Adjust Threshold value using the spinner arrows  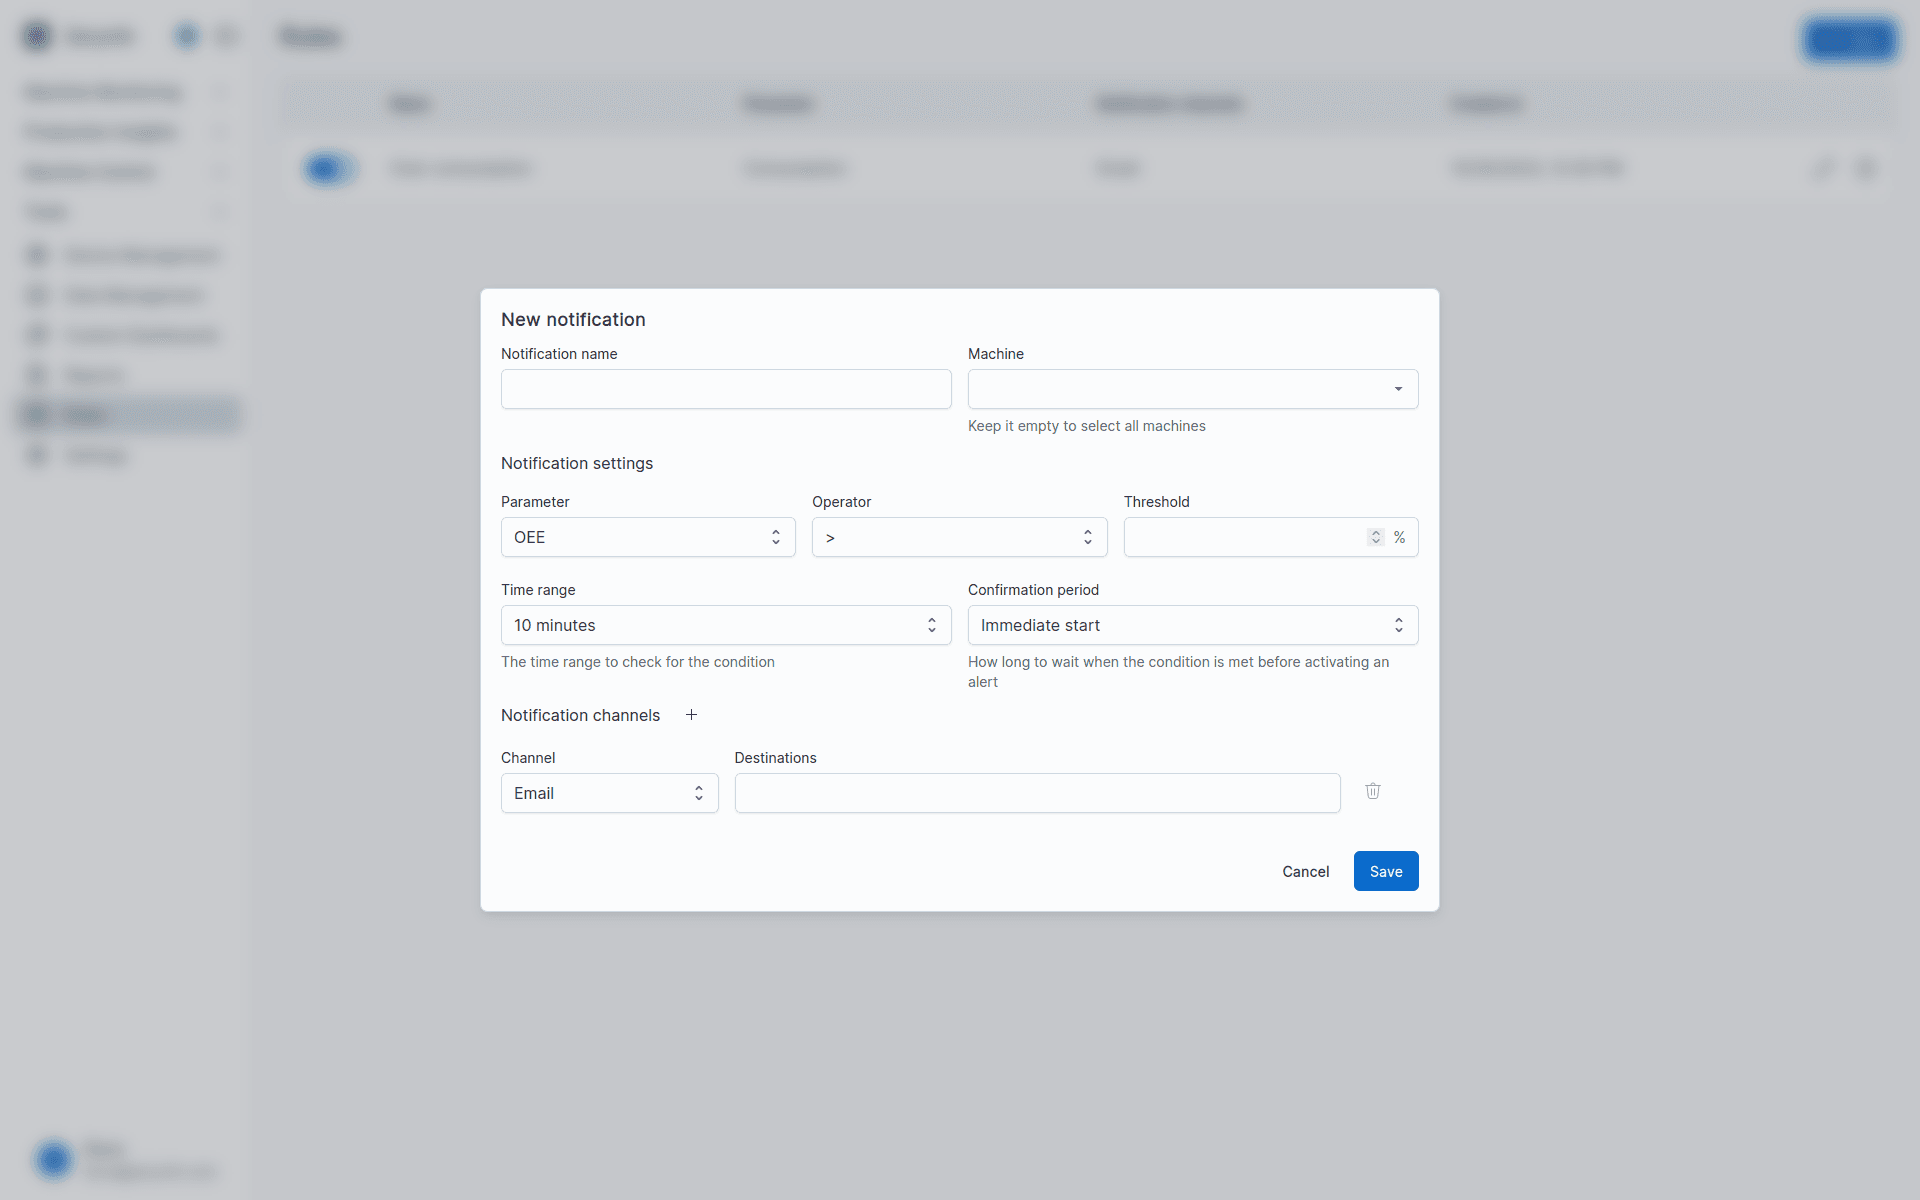[x=1375, y=537]
